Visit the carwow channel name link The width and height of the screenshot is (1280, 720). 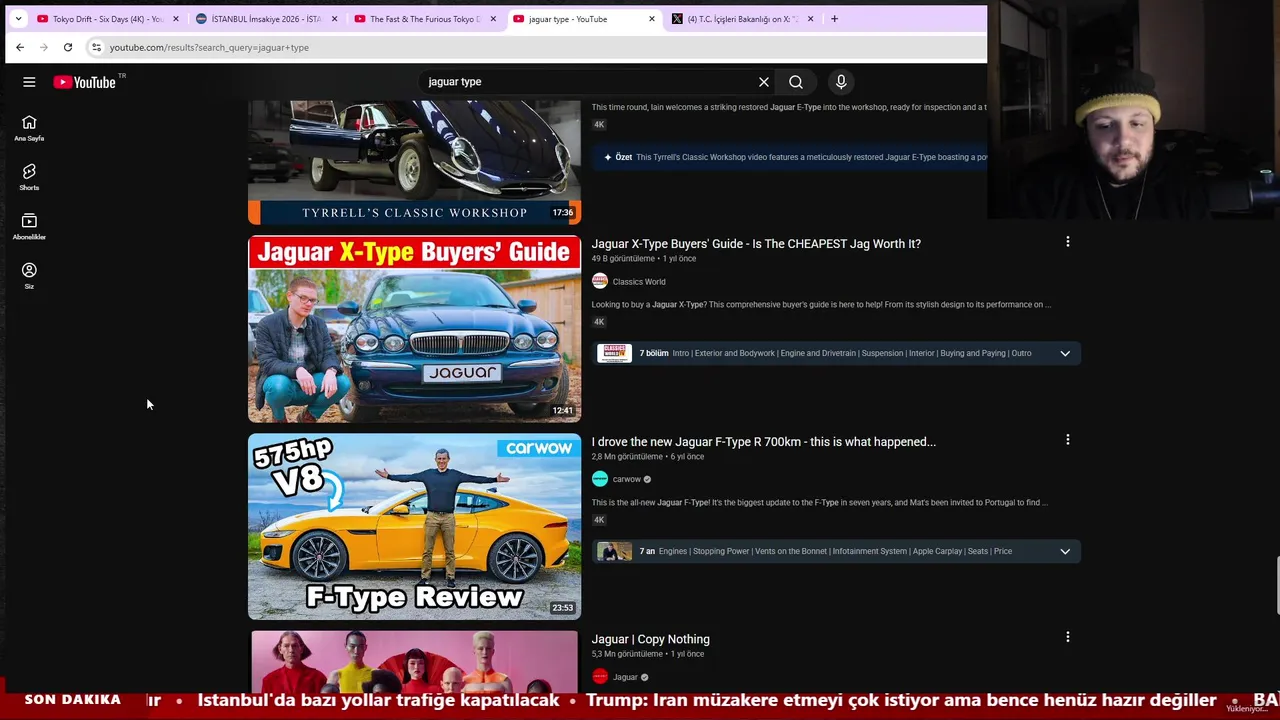click(x=626, y=479)
